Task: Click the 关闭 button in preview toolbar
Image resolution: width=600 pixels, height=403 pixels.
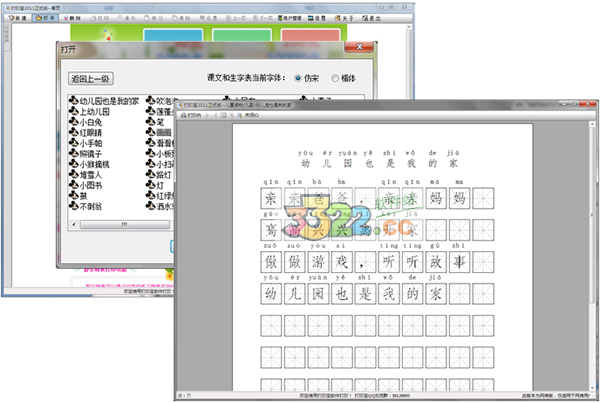Action: click(x=252, y=115)
